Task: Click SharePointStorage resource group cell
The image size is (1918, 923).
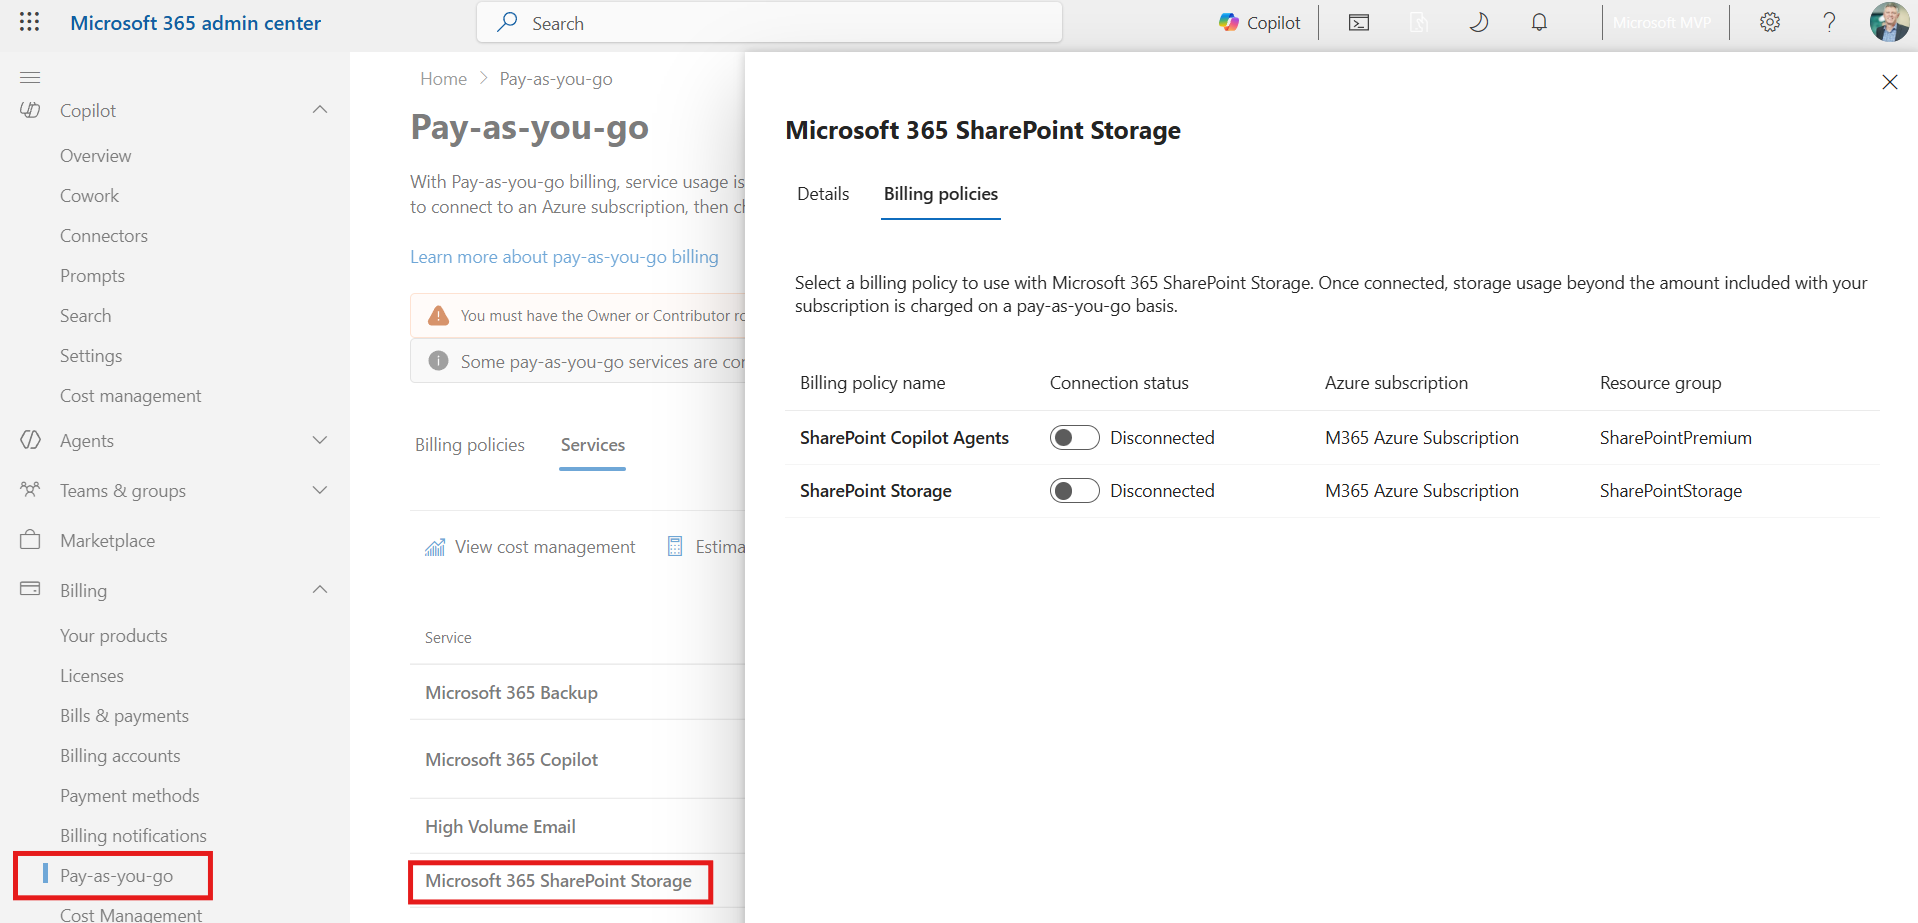Action: (x=1671, y=491)
